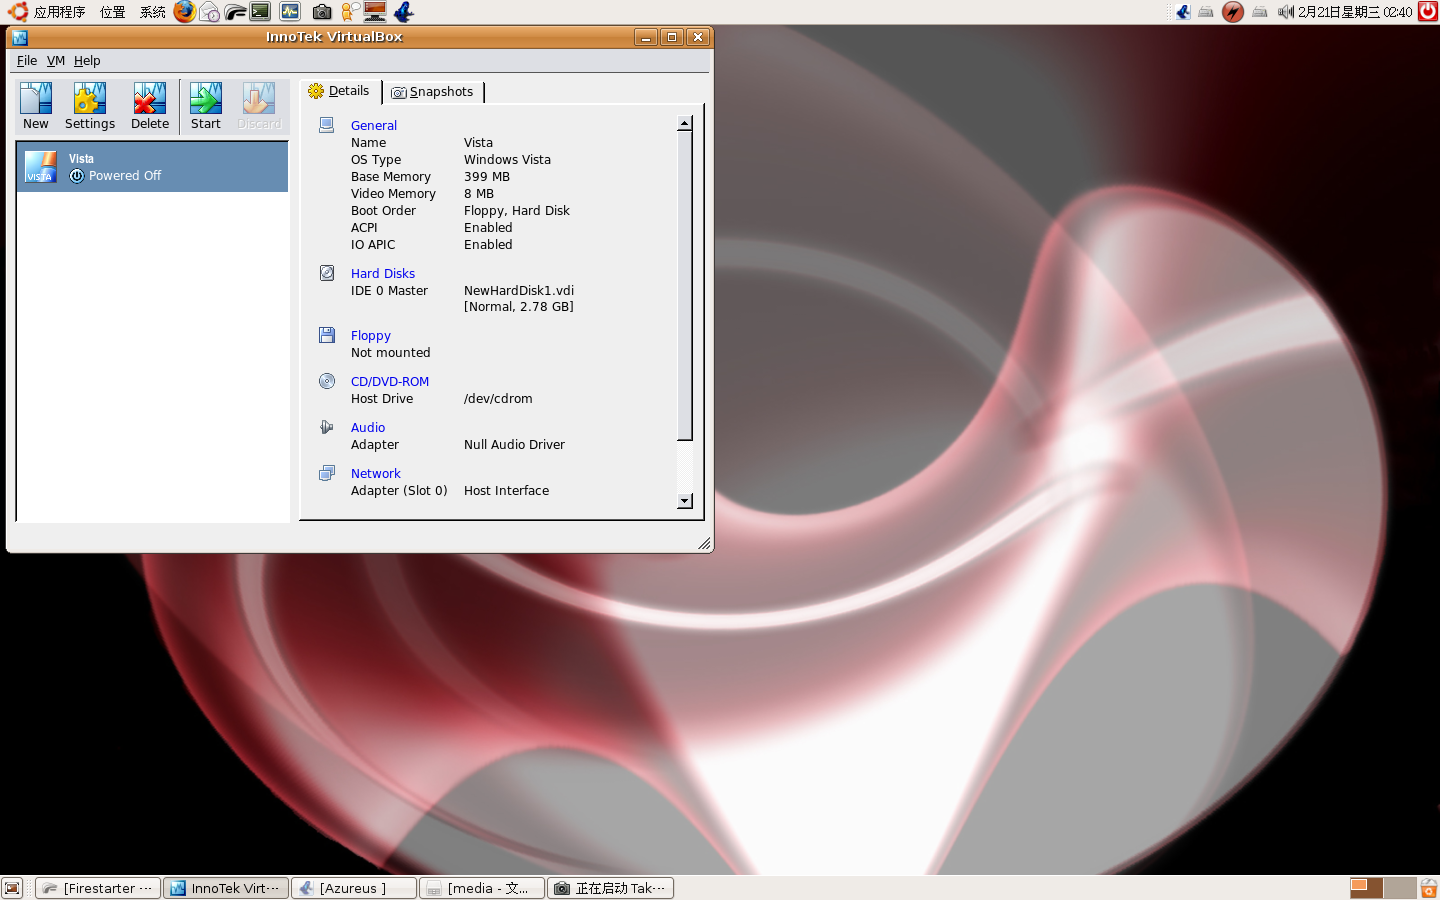Screen dimensions: 1440x900
Task: Click the NewHardDisk1.vdi value
Action: (519, 291)
